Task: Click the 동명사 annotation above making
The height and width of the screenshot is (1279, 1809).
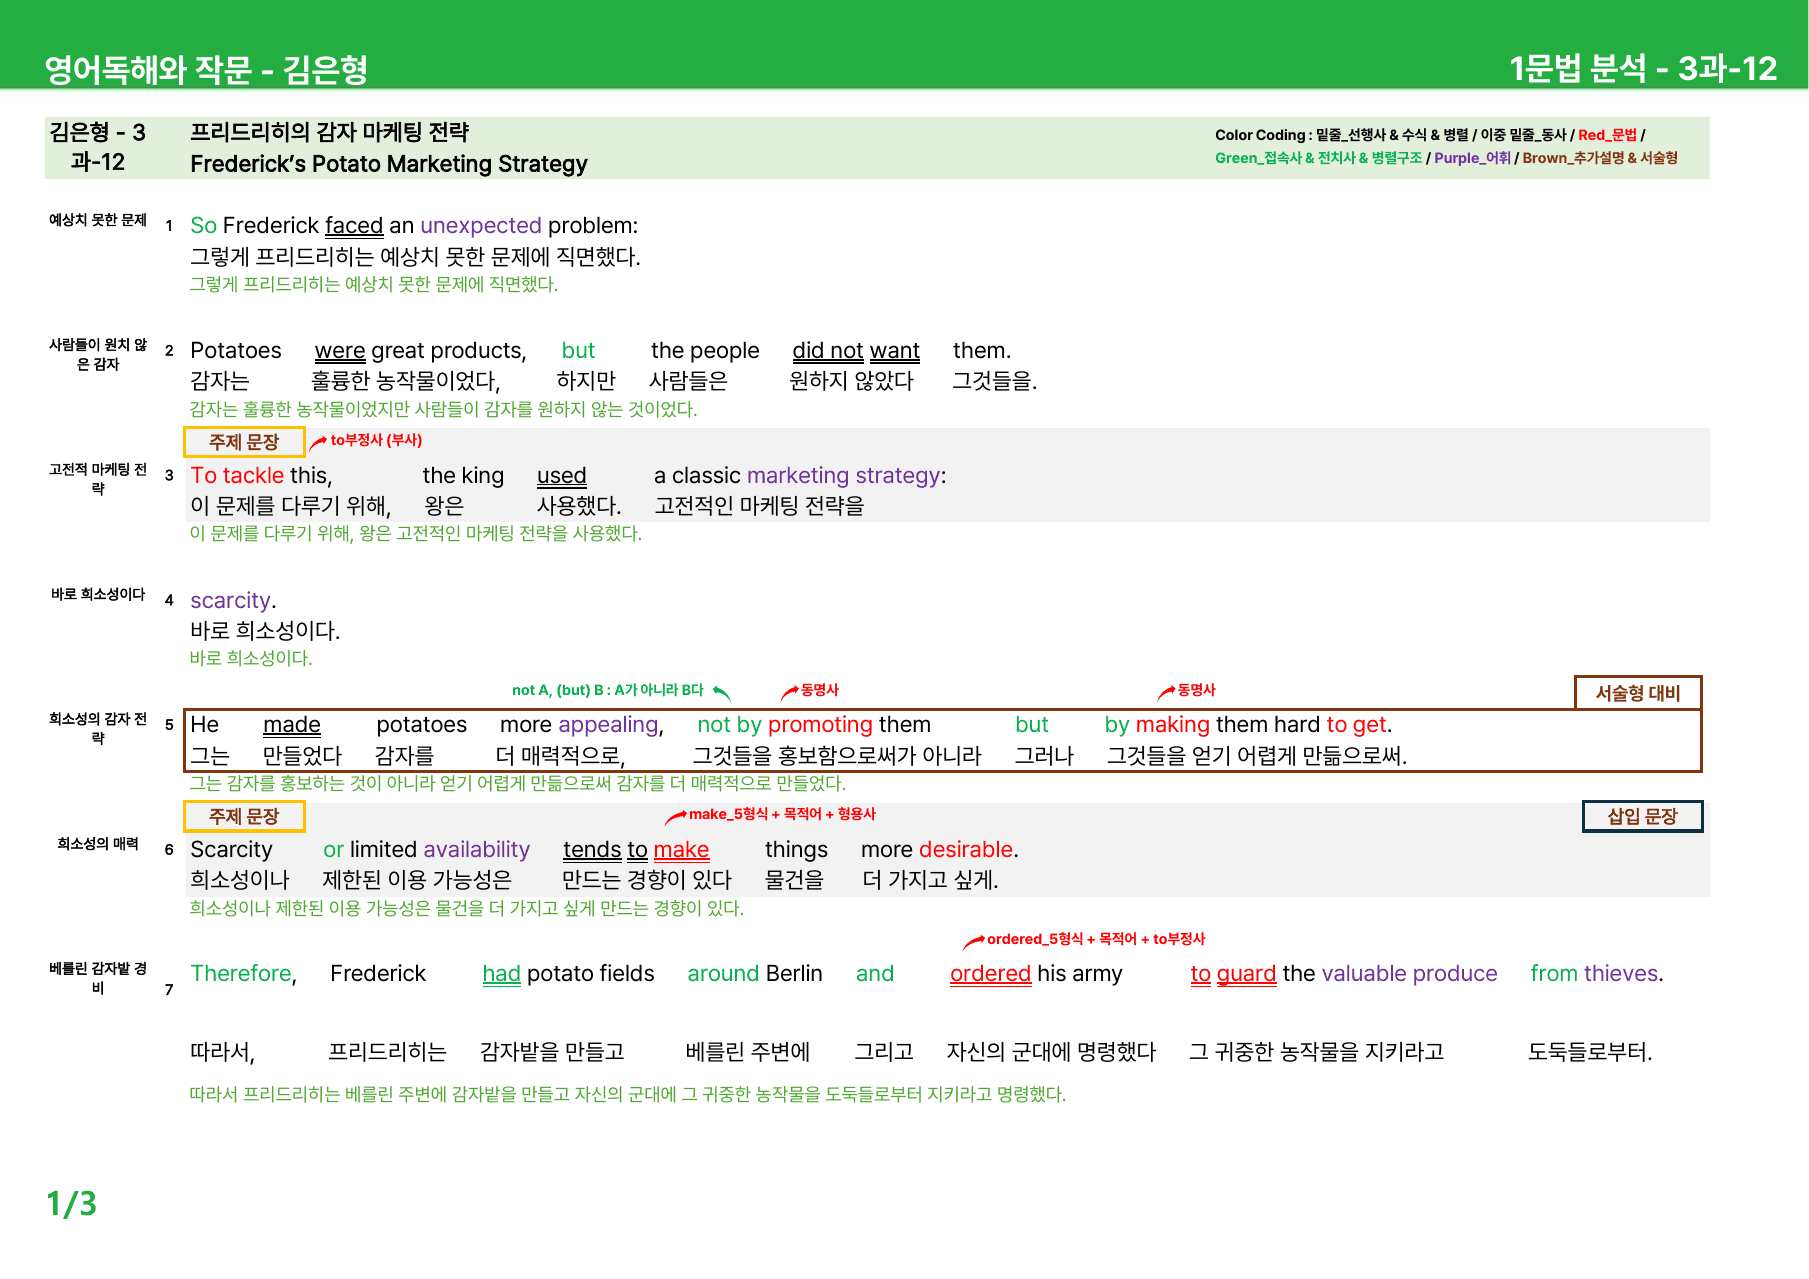Action: coord(1196,690)
